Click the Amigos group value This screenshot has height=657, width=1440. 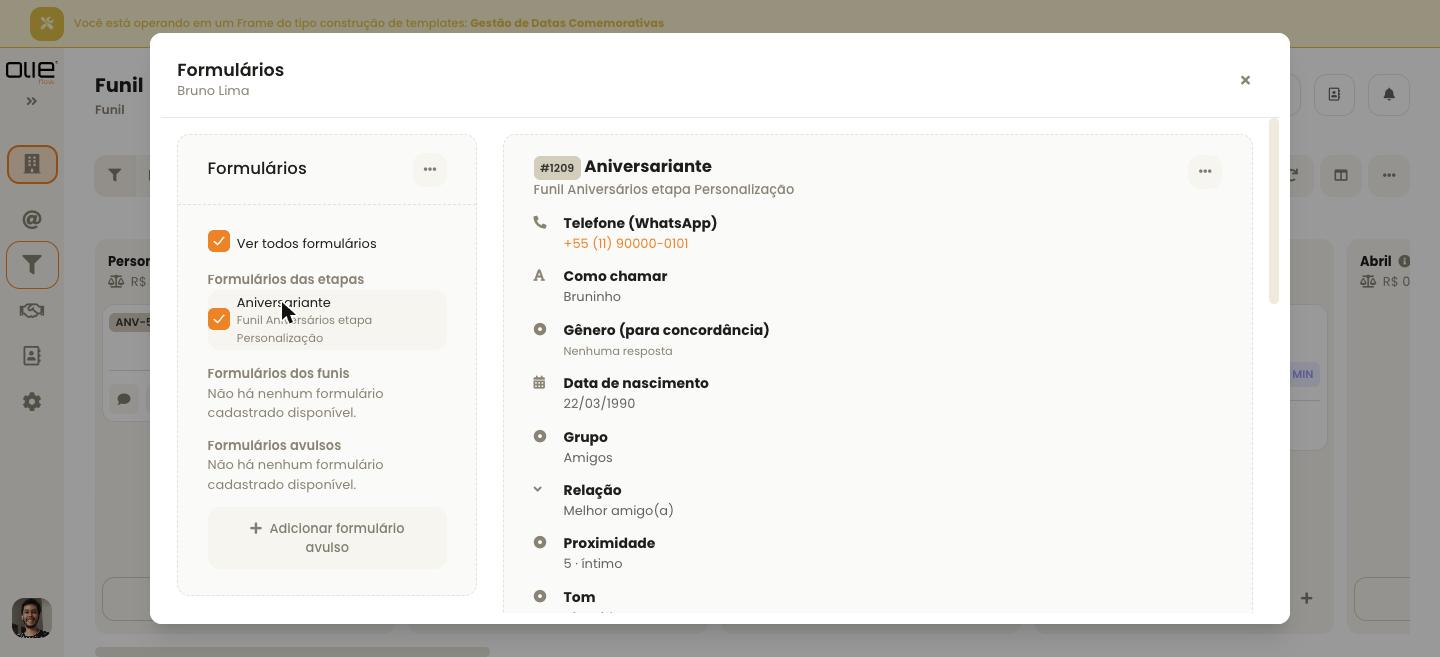588,458
